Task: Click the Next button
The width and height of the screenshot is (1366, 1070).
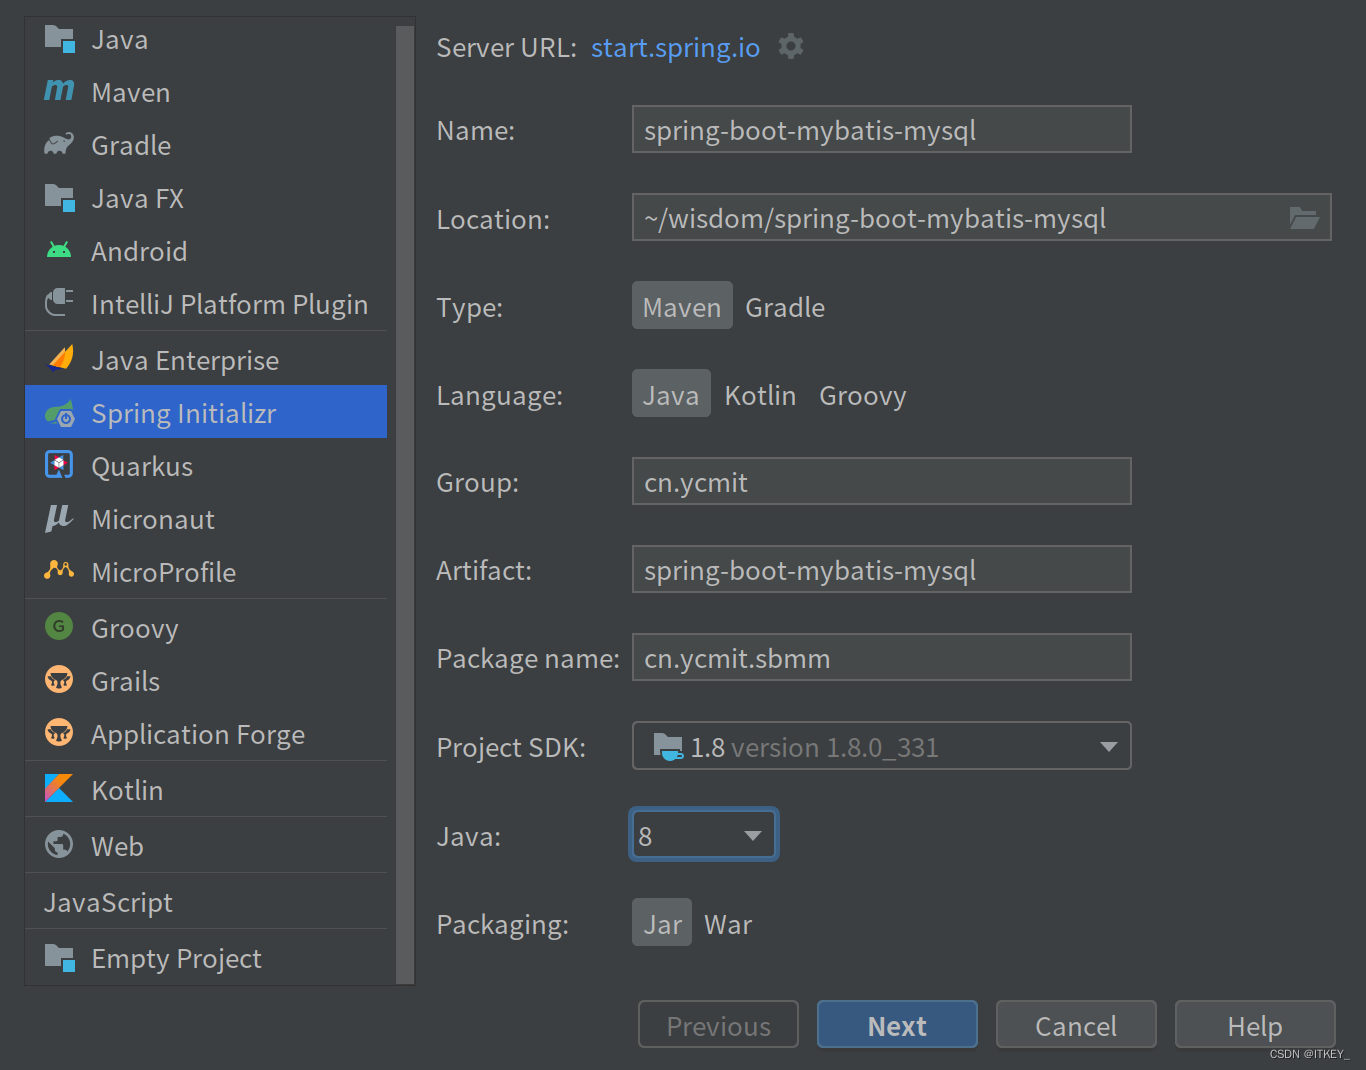Action: [x=897, y=1024]
